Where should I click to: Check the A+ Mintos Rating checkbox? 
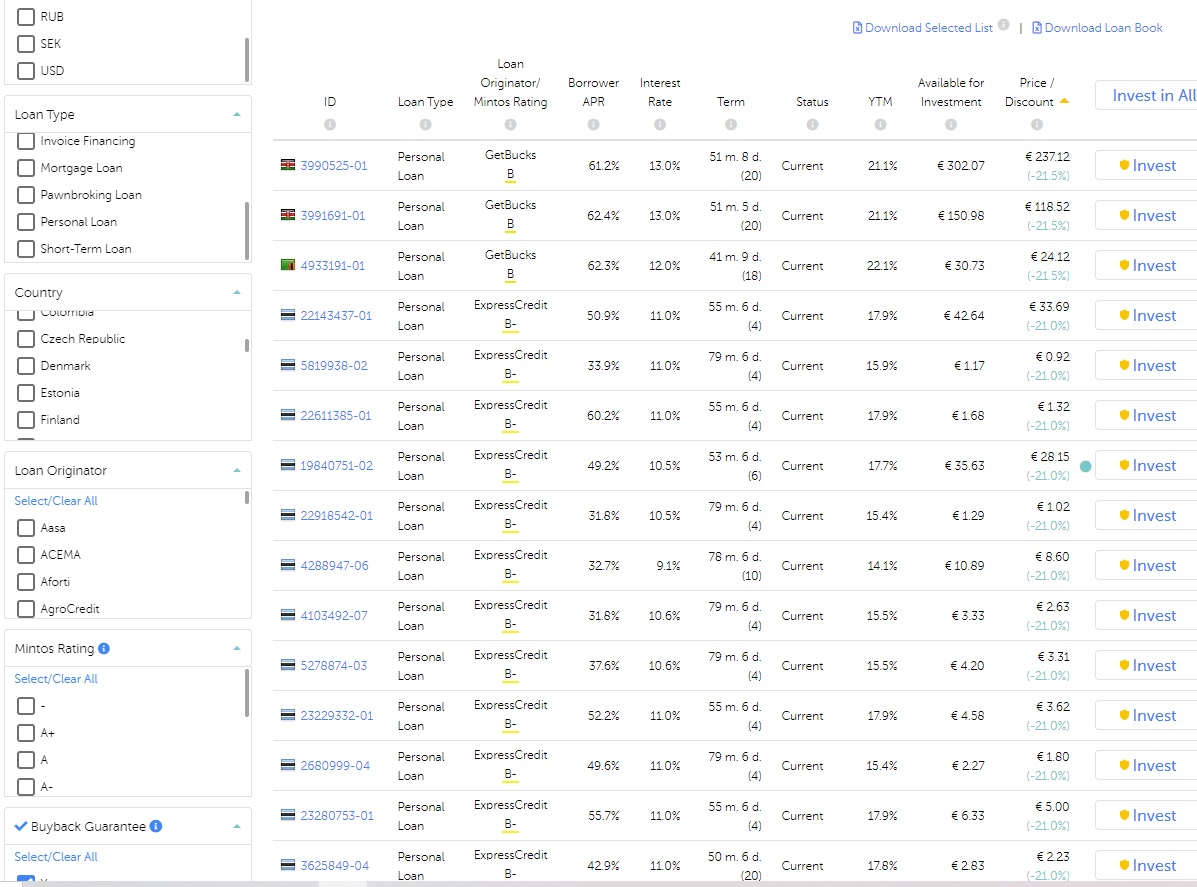26,733
